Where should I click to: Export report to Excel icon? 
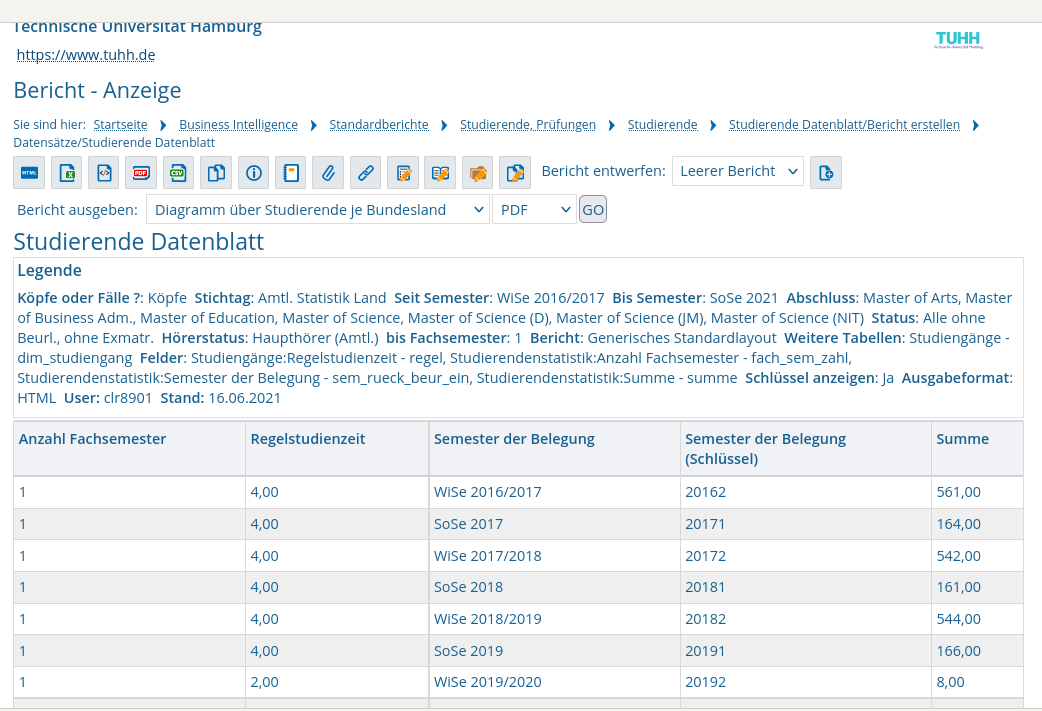pos(66,173)
